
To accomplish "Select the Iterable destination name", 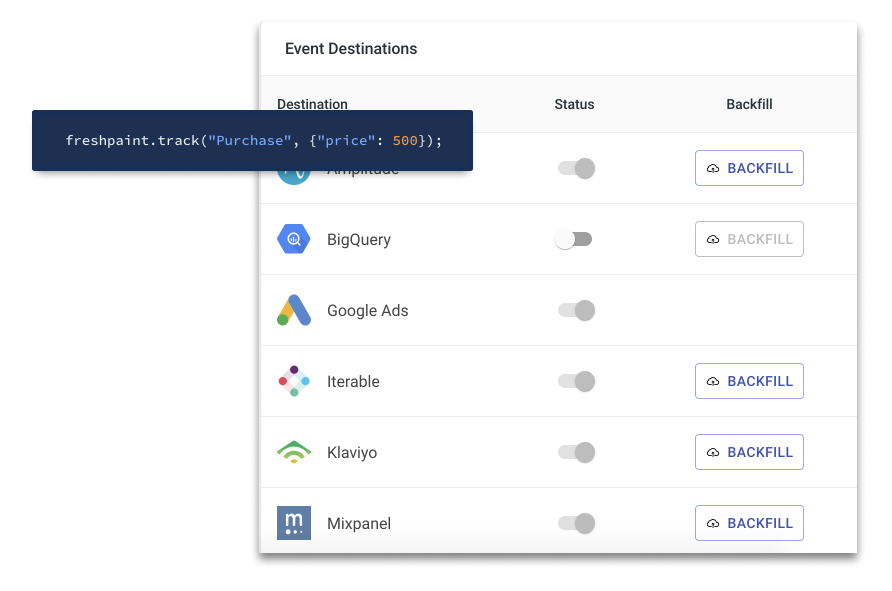I will point(353,381).
